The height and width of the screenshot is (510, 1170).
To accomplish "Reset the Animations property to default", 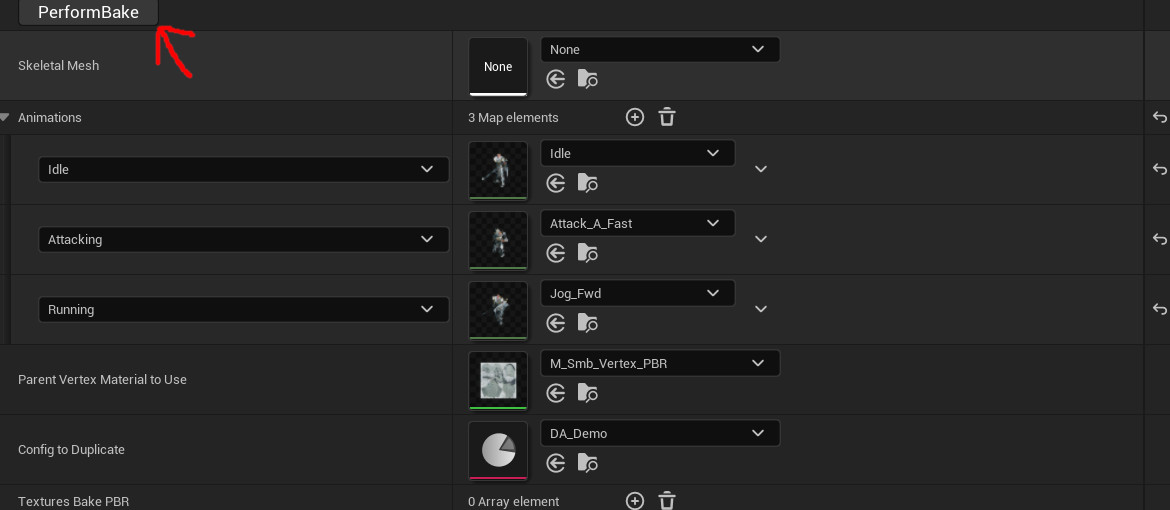I will coord(1159,117).
